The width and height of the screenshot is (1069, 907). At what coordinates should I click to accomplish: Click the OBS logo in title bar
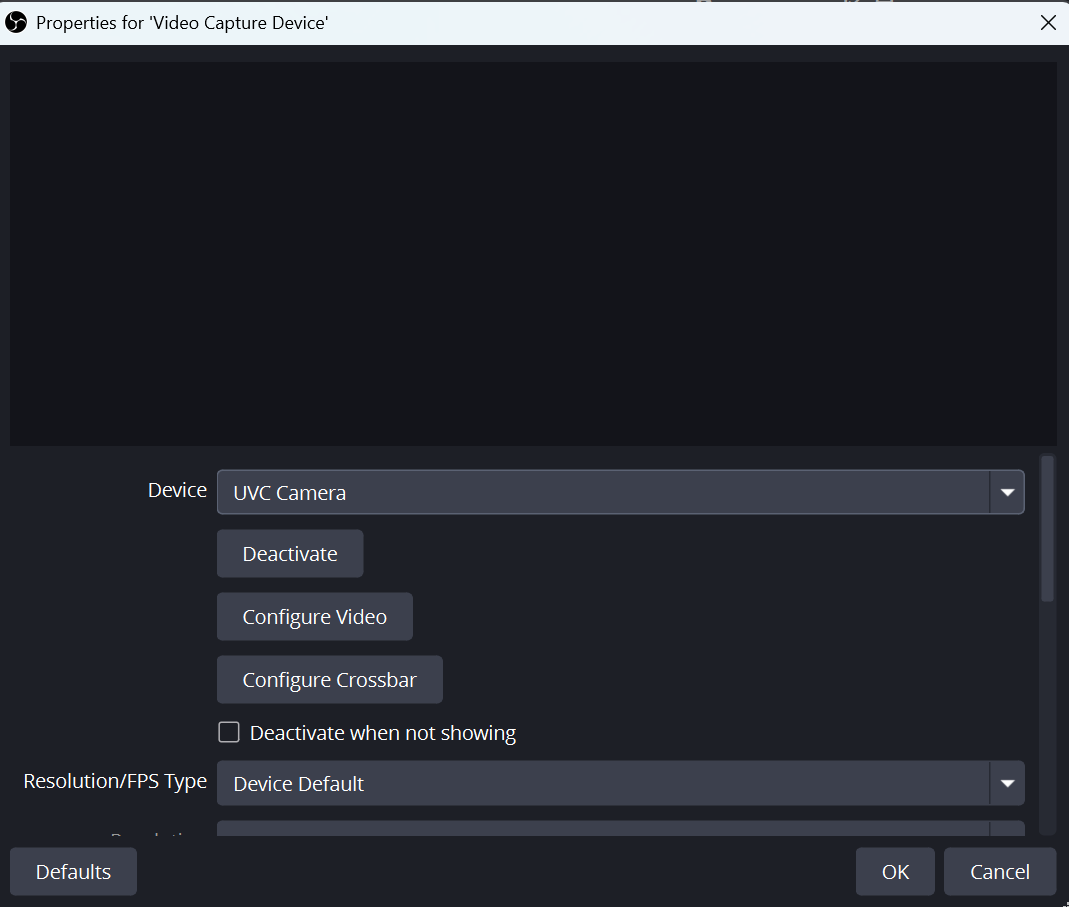16,22
